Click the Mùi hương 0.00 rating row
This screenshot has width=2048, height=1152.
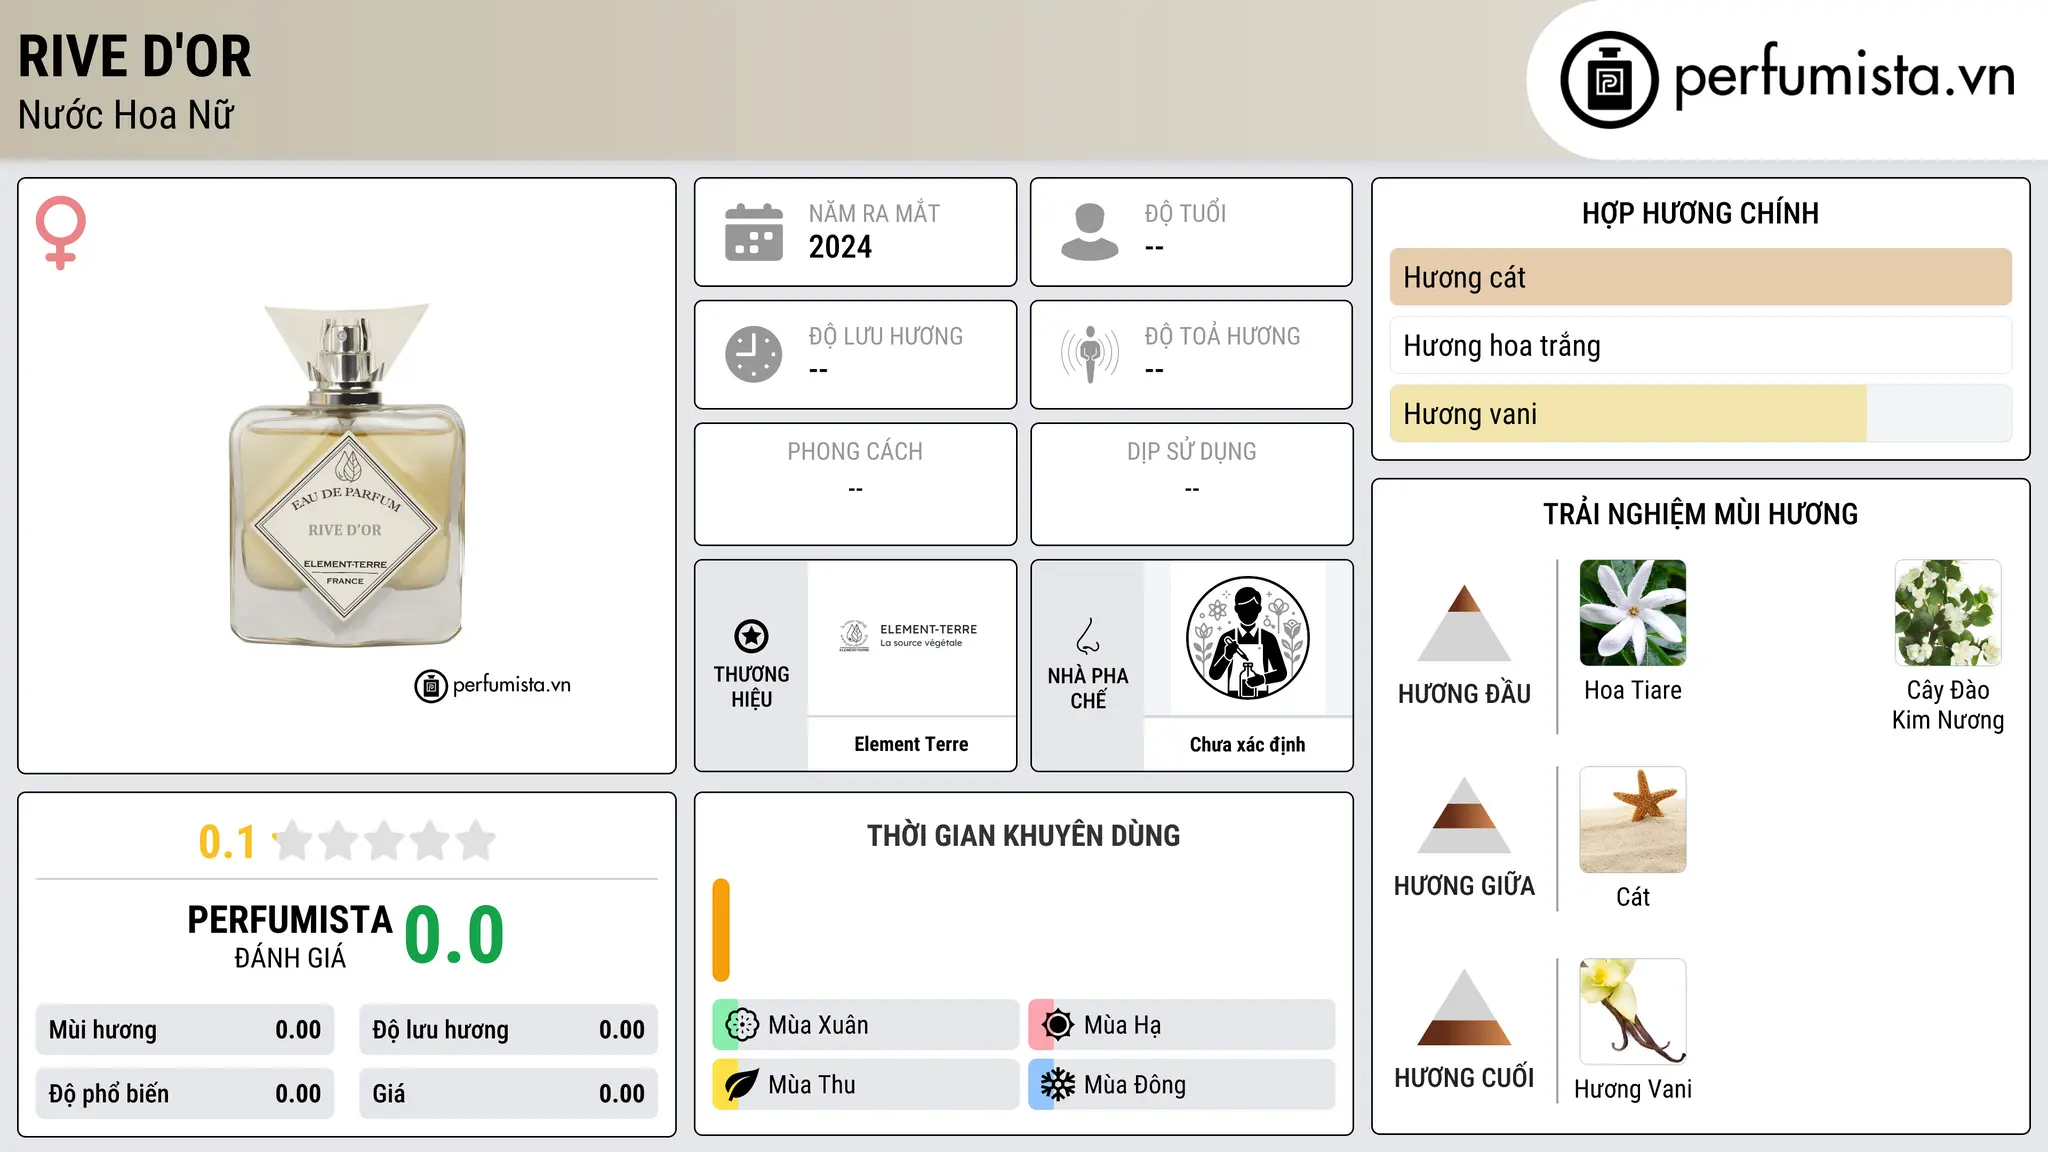point(185,1030)
